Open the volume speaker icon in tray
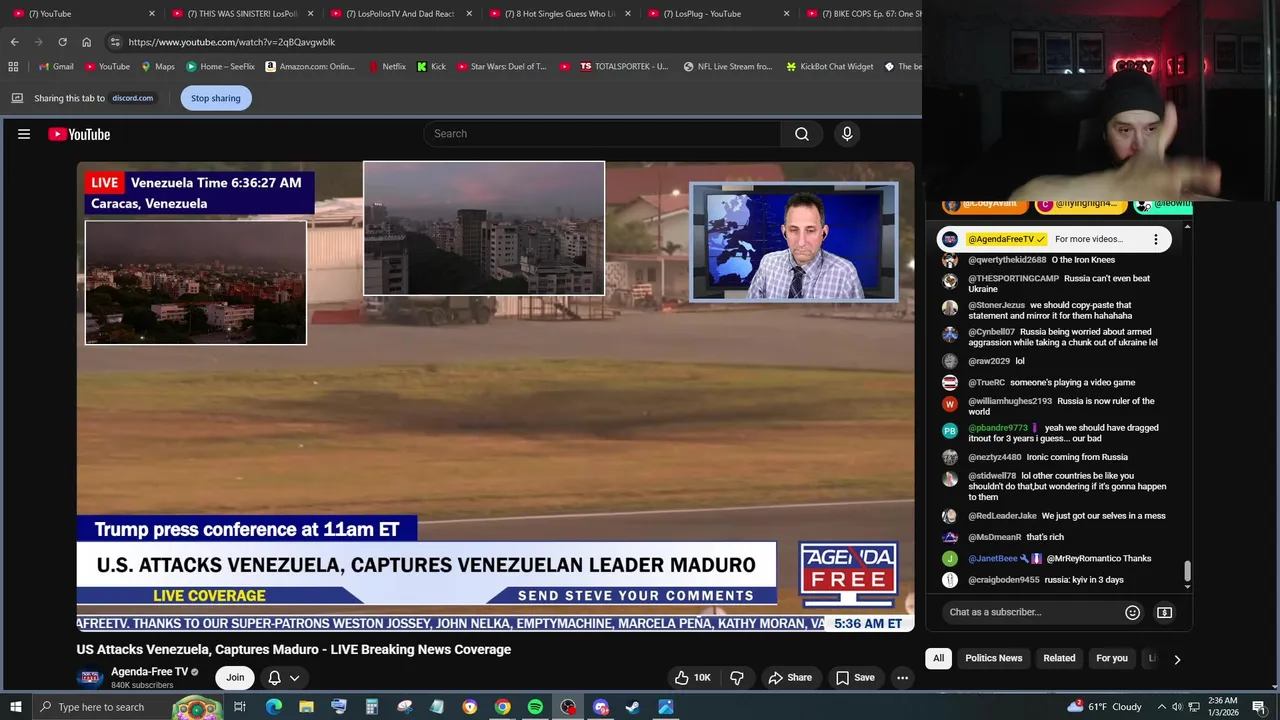The width and height of the screenshot is (1280, 720). (1177, 707)
